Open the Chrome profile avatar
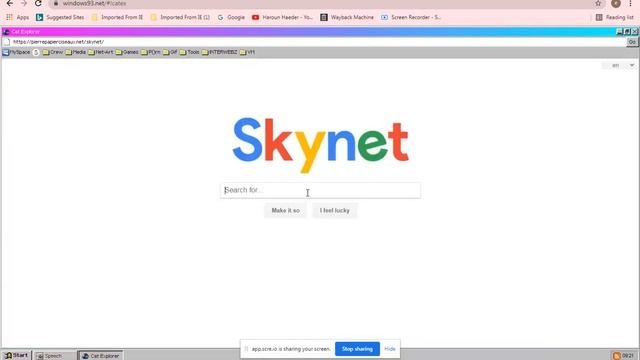640x360 pixels. point(616,3)
